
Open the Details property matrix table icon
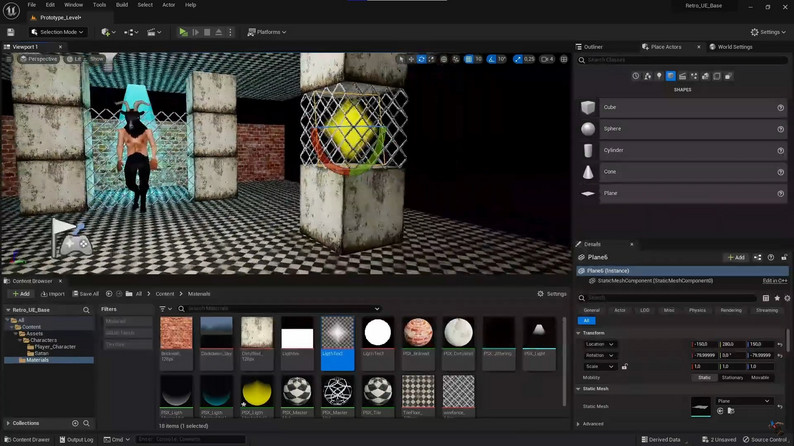pyautogui.click(x=766, y=298)
